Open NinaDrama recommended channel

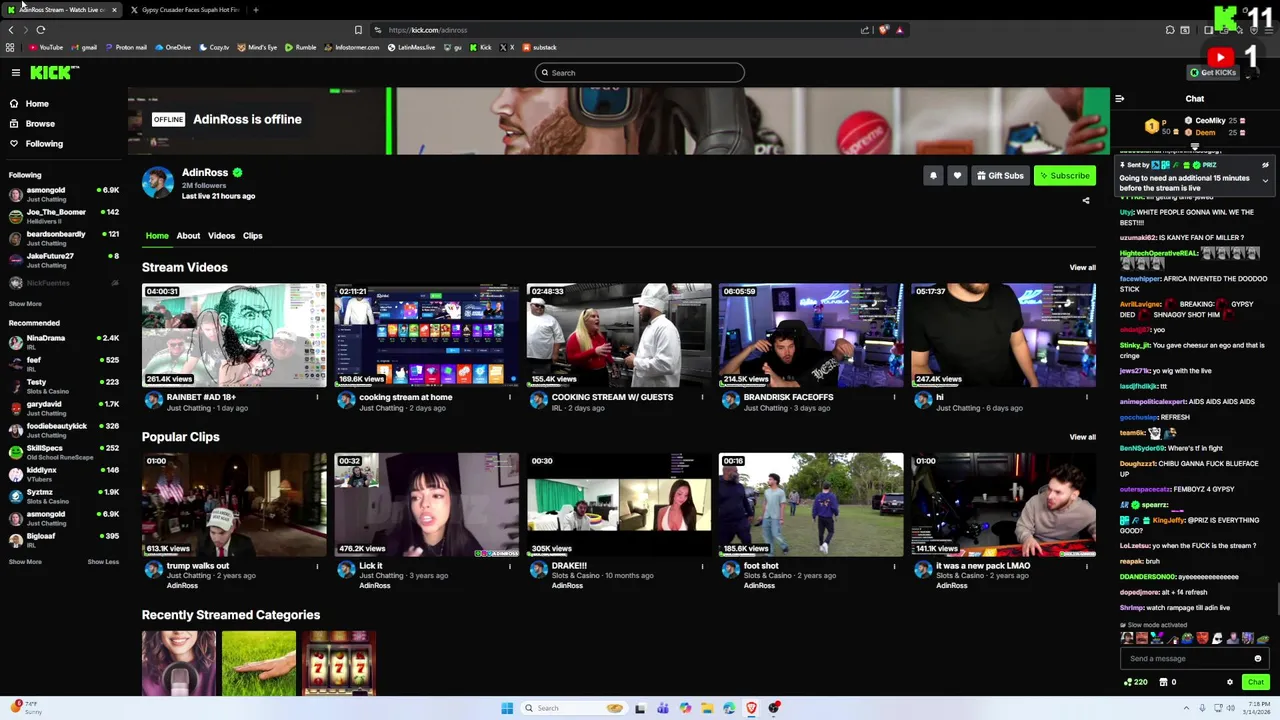(x=63, y=342)
